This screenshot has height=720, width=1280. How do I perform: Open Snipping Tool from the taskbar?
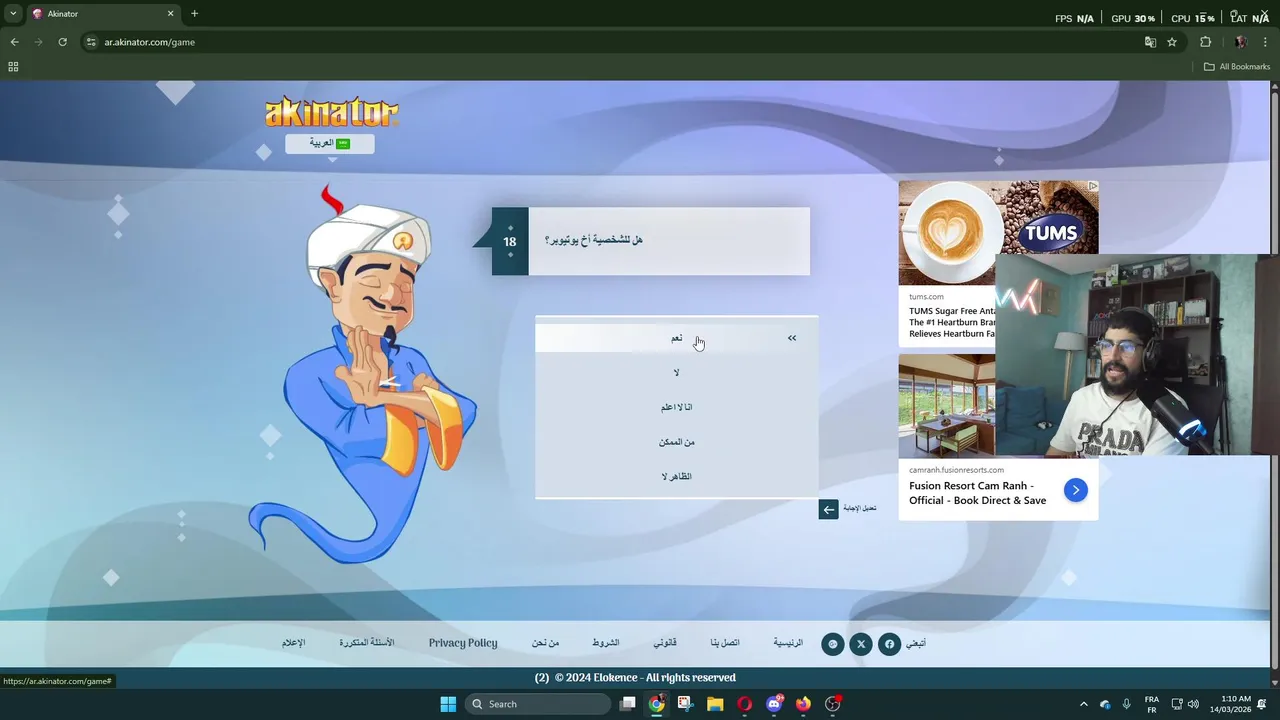click(685, 704)
